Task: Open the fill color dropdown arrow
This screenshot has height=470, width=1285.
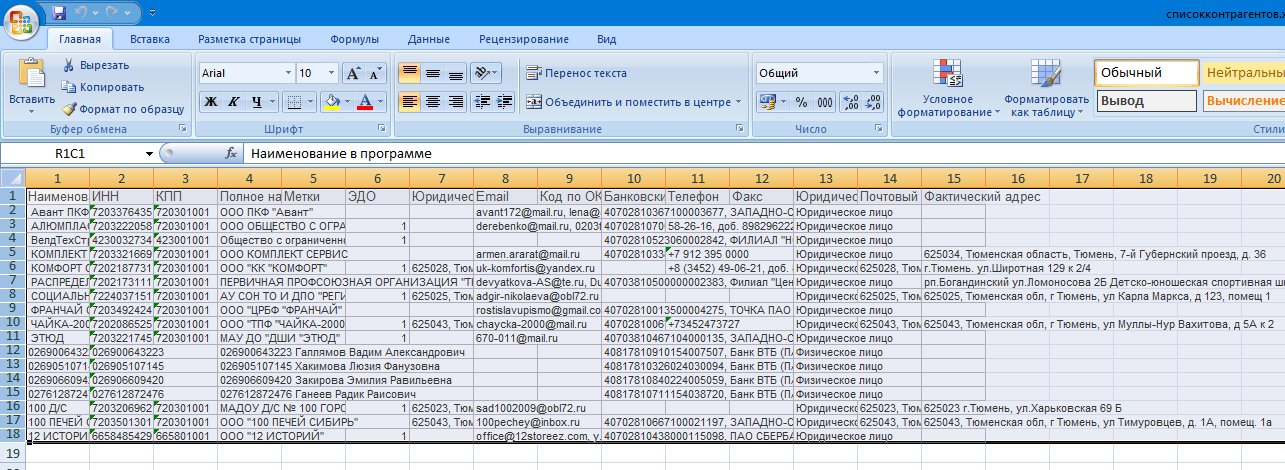Action: pos(348,101)
